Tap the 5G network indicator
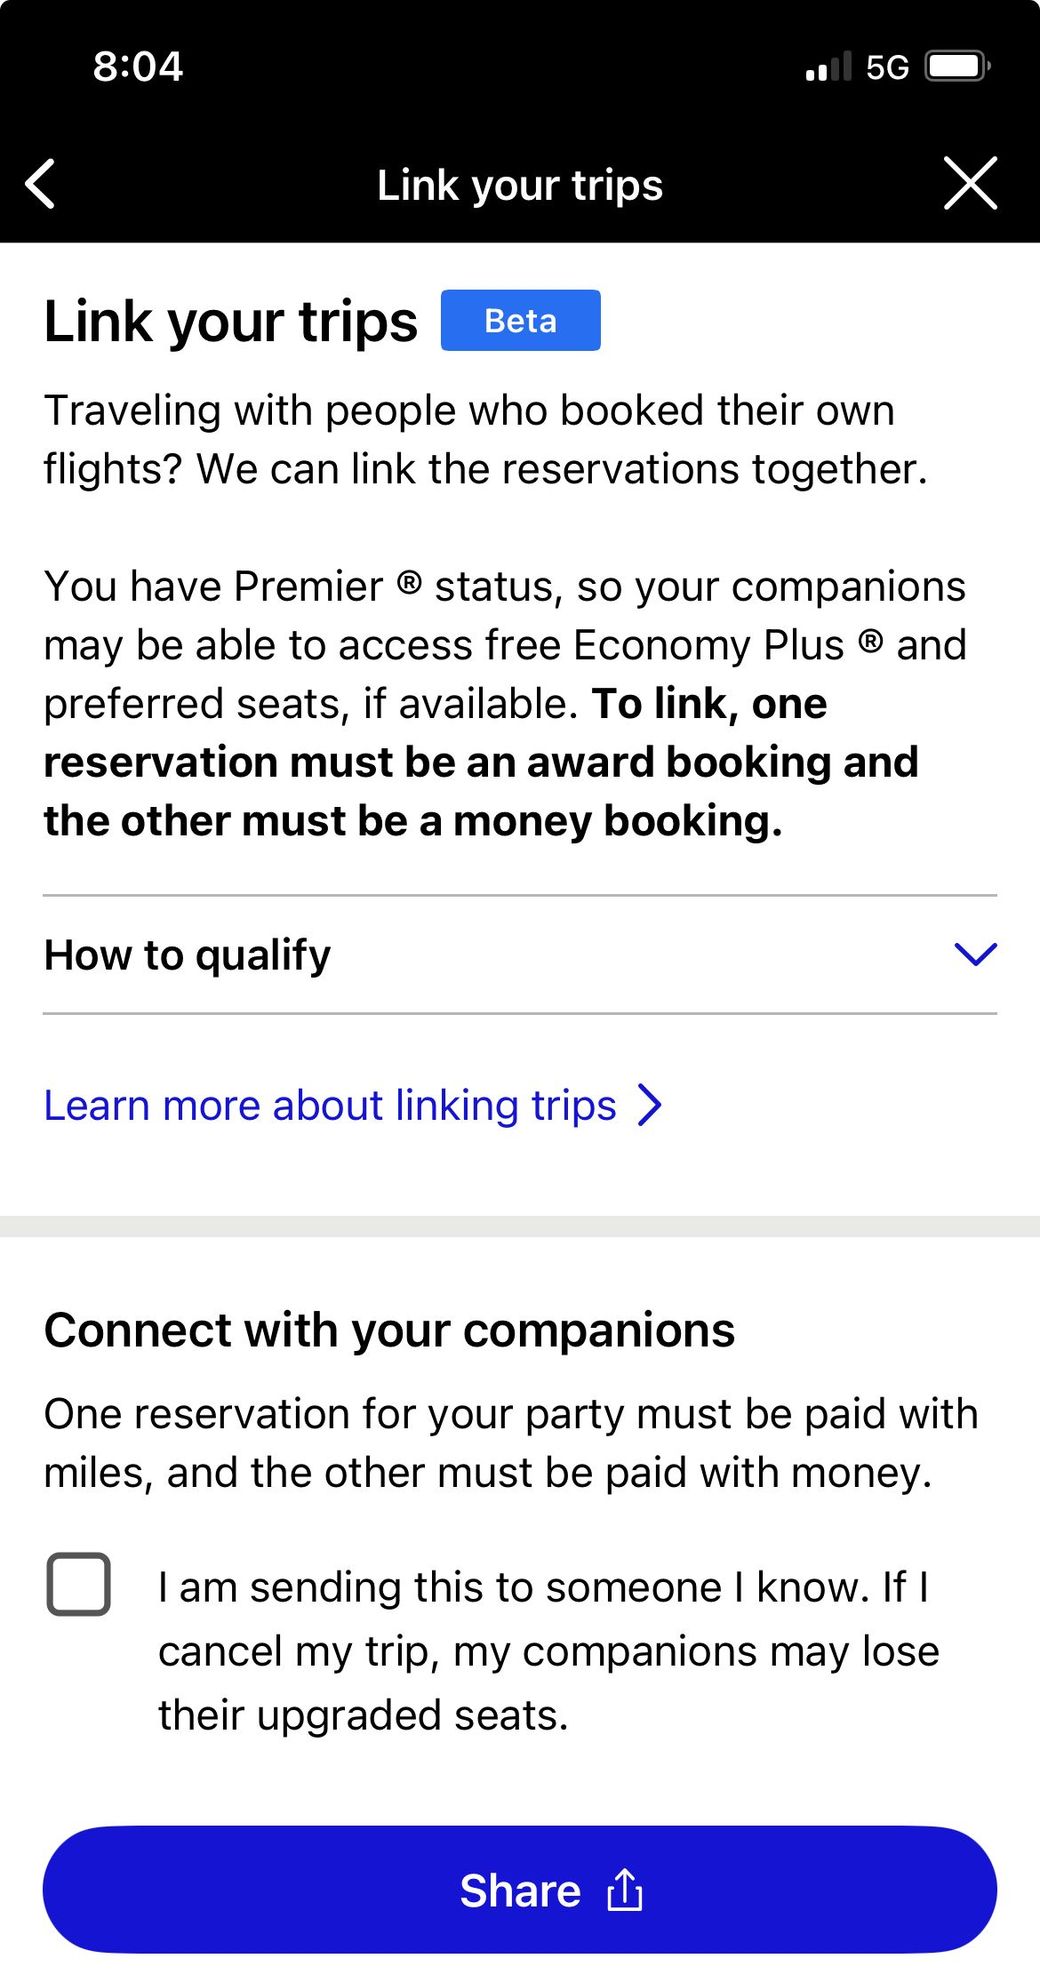 pyautogui.click(x=887, y=67)
